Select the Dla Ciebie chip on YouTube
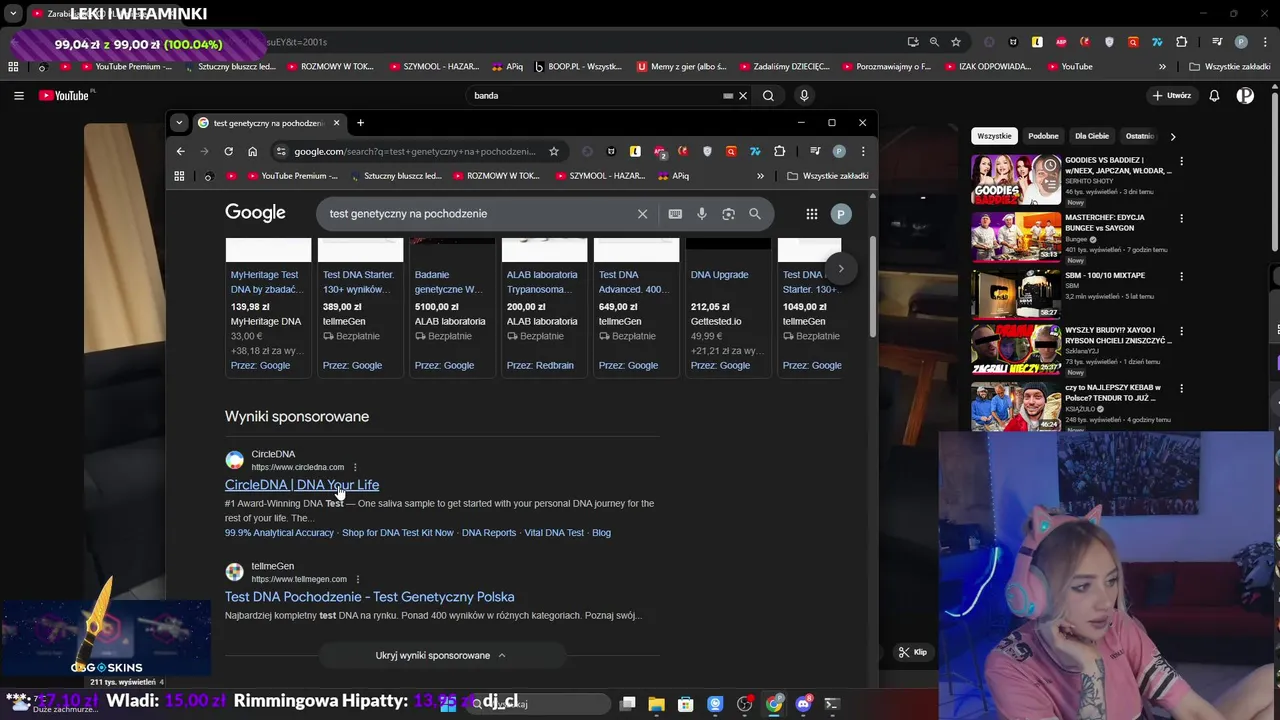This screenshot has width=1280, height=720. [x=1092, y=136]
